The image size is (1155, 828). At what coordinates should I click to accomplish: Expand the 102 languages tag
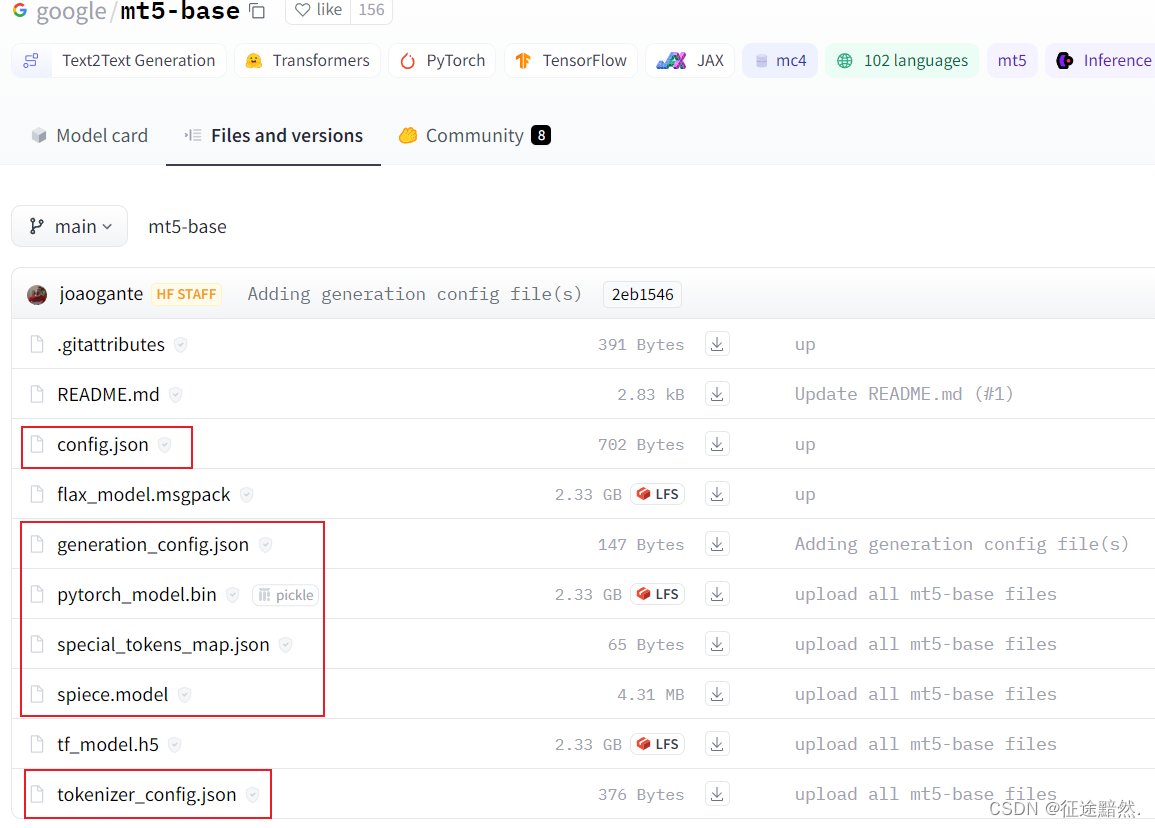tap(902, 60)
